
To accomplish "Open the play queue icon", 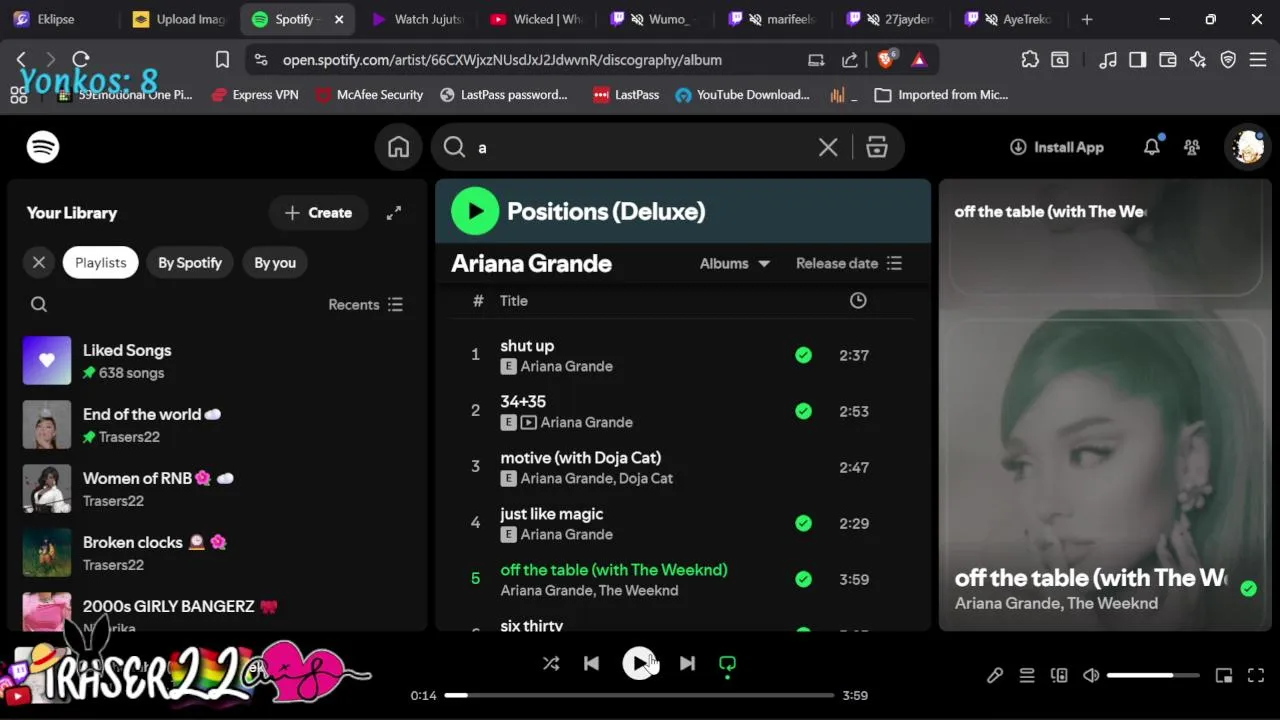I will click(x=1027, y=676).
